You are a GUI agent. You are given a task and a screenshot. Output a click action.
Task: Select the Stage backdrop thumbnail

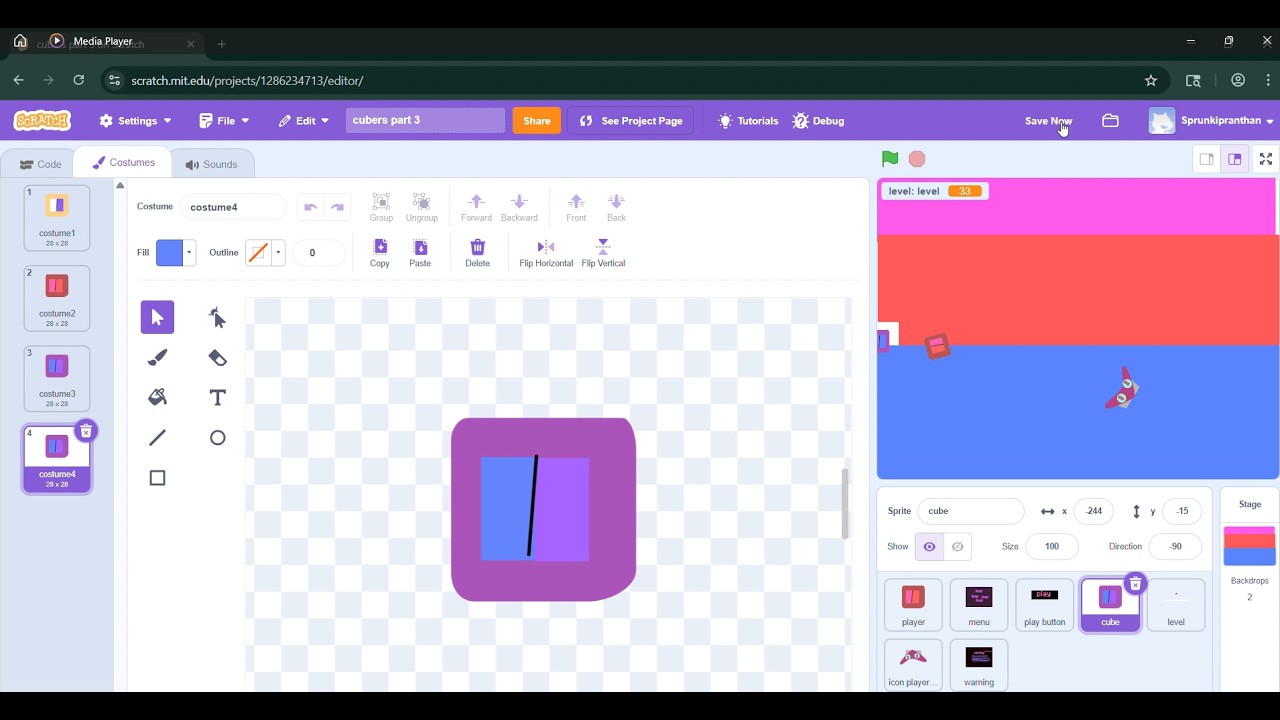coord(1249,546)
